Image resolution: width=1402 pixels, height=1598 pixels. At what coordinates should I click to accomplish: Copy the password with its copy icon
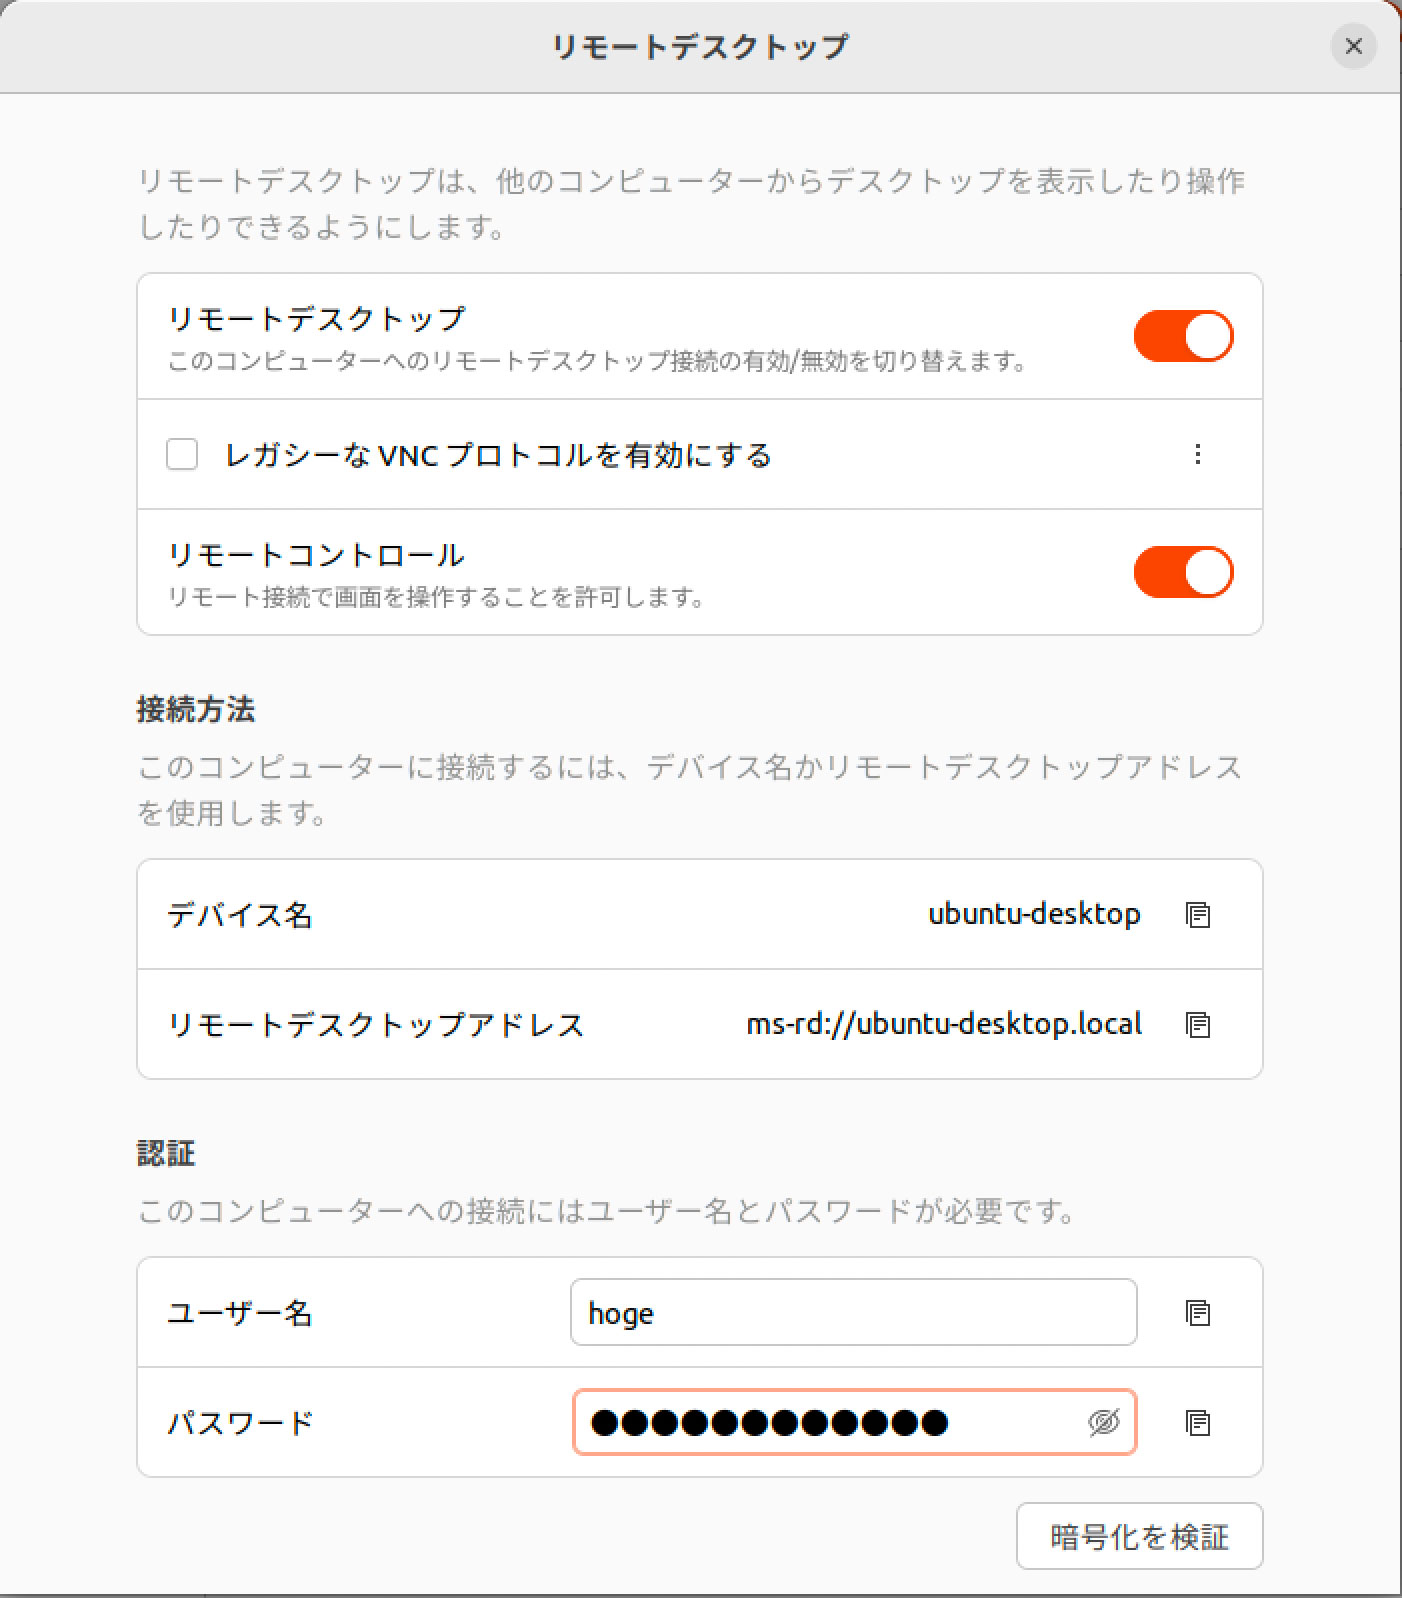(1197, 1422)
